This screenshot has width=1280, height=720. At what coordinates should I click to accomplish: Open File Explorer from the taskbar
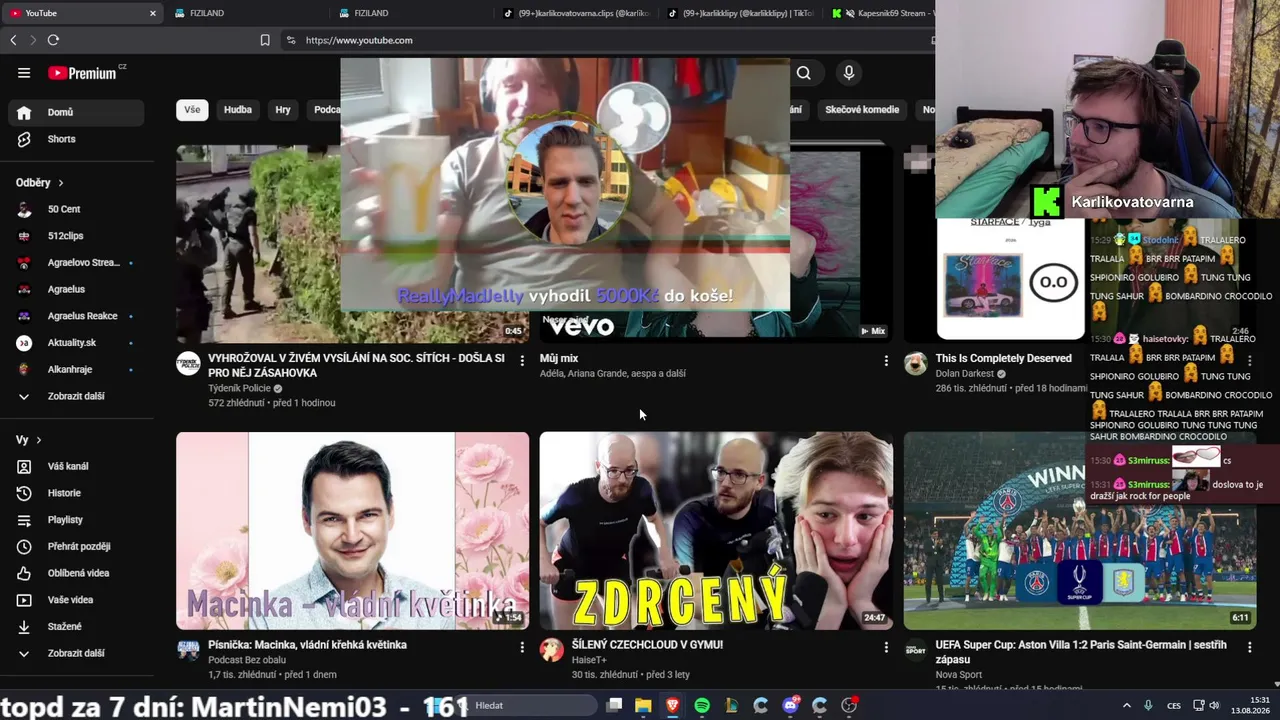click(643, 706)
